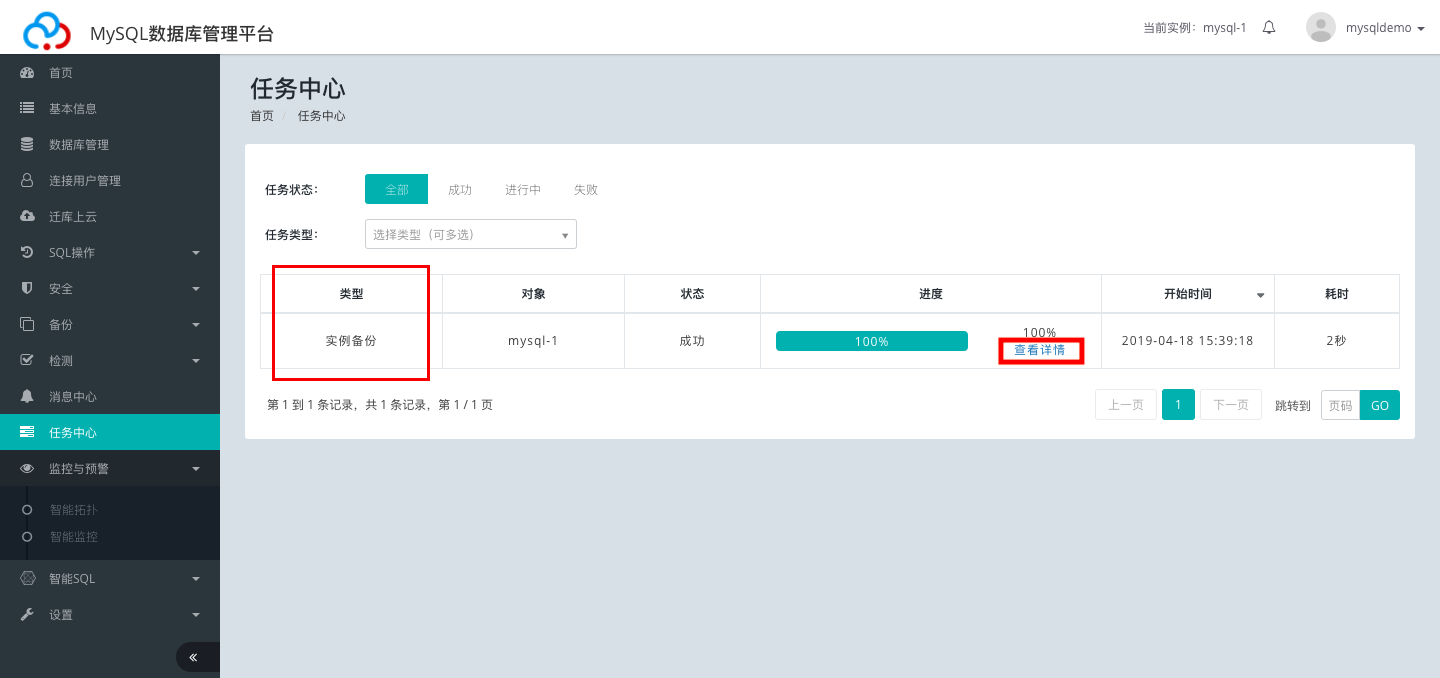Click the 数据库管理 database icon
The height and width of the screenshot is (678, 1440).
(27, 145)
